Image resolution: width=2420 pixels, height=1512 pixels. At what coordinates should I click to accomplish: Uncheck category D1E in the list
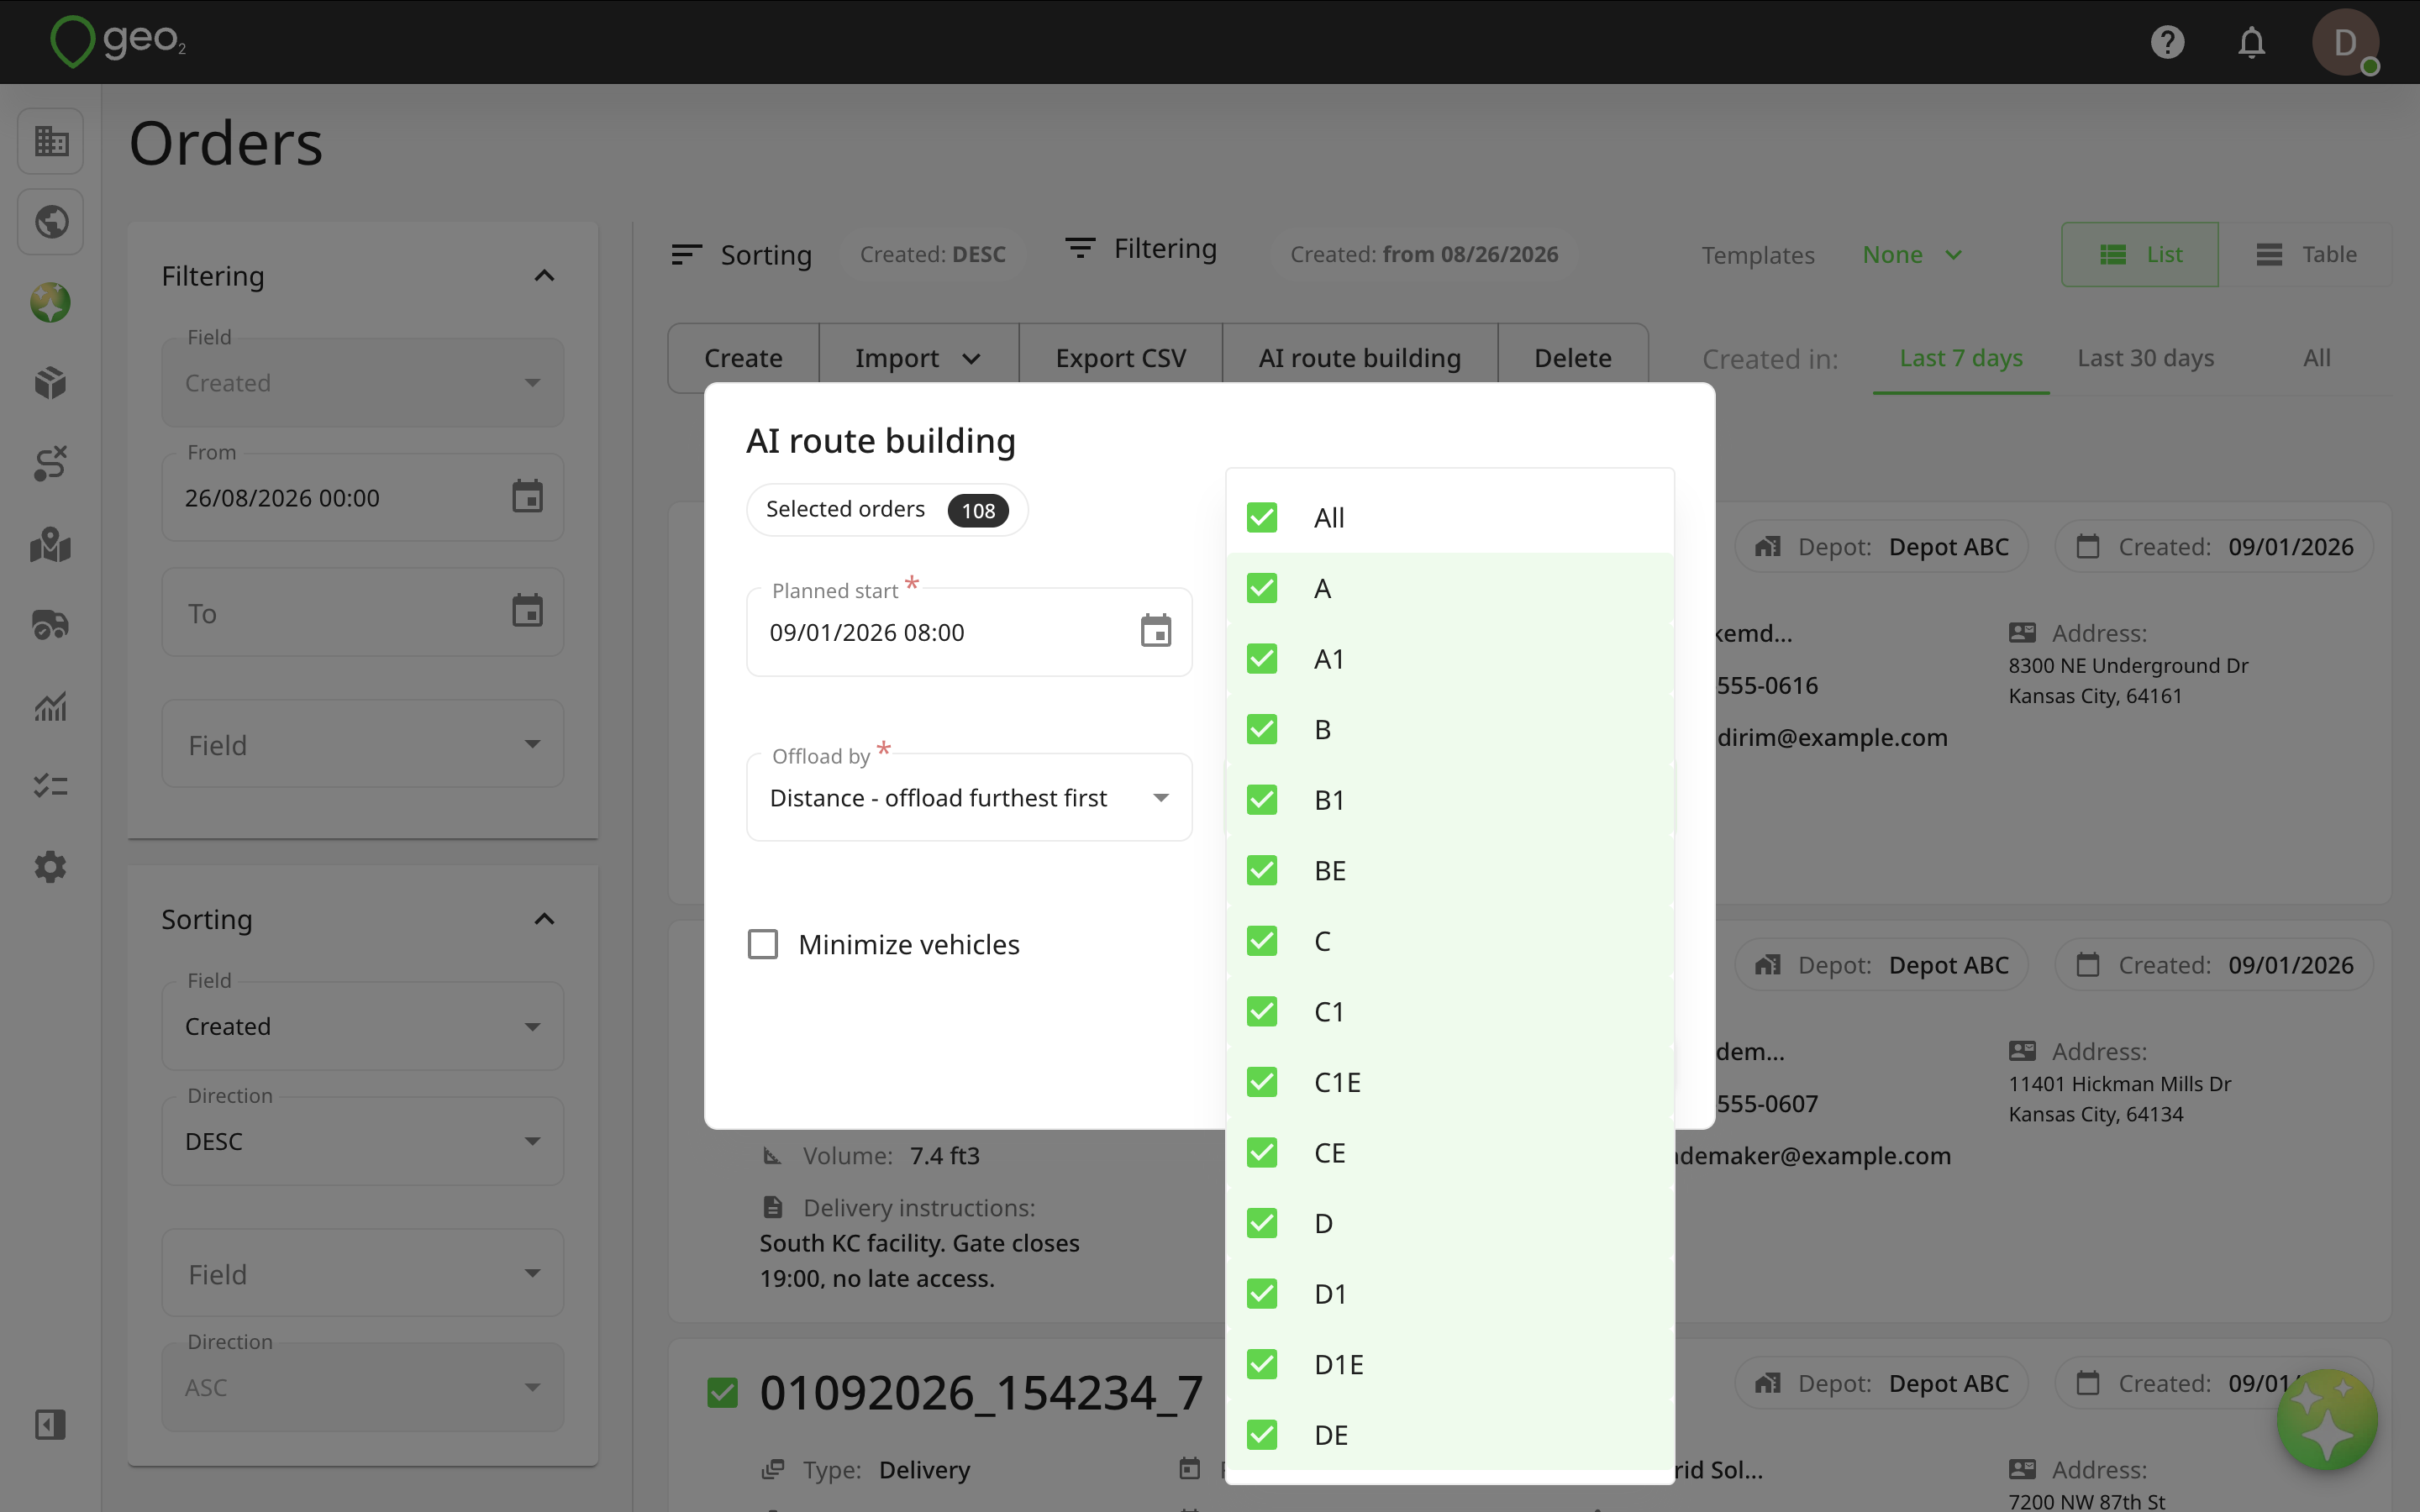[x=1262, y=1364]
